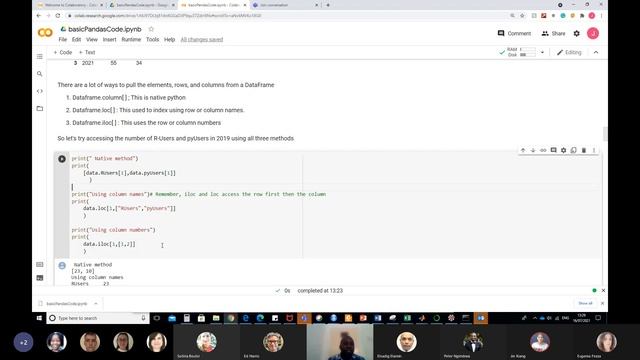Click the Comment button in header
640x360 pixels.
coord(514,33)
